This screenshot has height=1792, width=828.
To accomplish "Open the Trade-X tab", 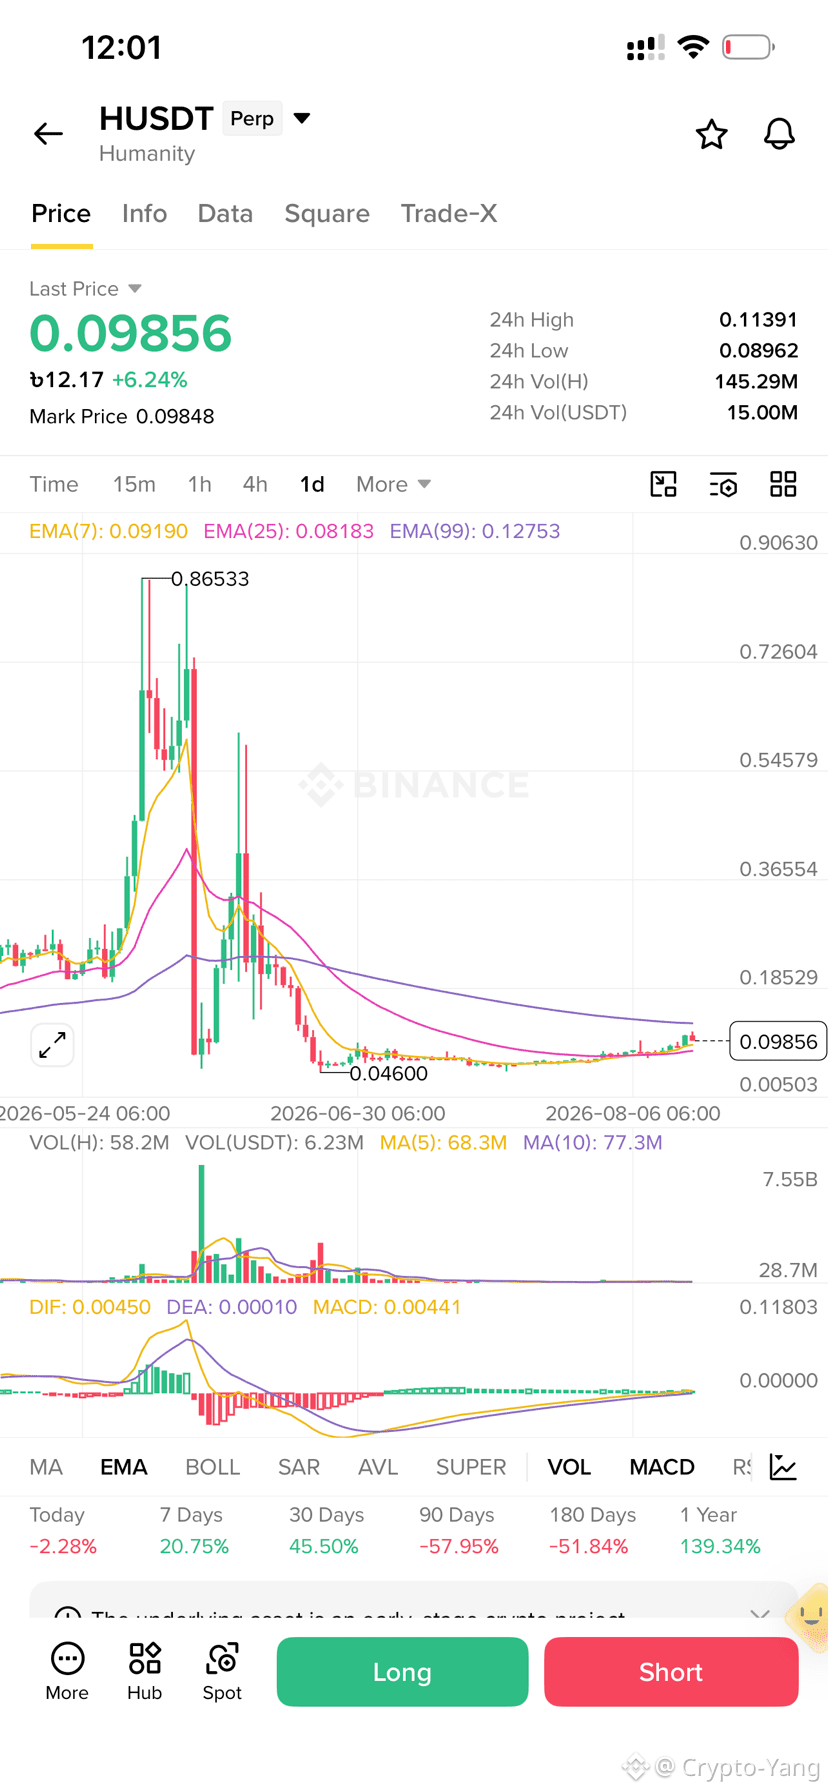I will [449, 213].
